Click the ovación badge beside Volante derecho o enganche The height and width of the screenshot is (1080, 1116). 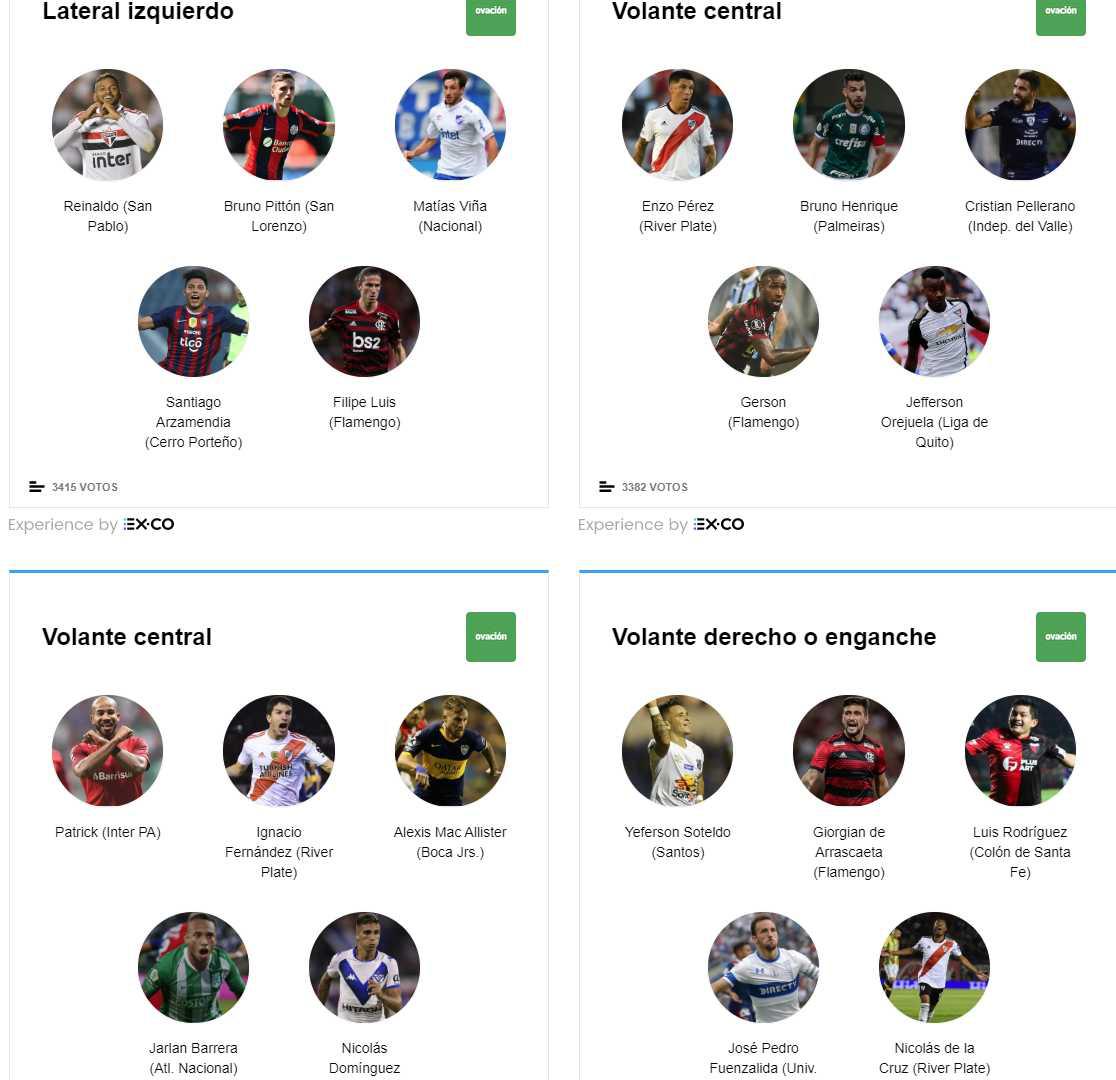tap(1060, 636)
